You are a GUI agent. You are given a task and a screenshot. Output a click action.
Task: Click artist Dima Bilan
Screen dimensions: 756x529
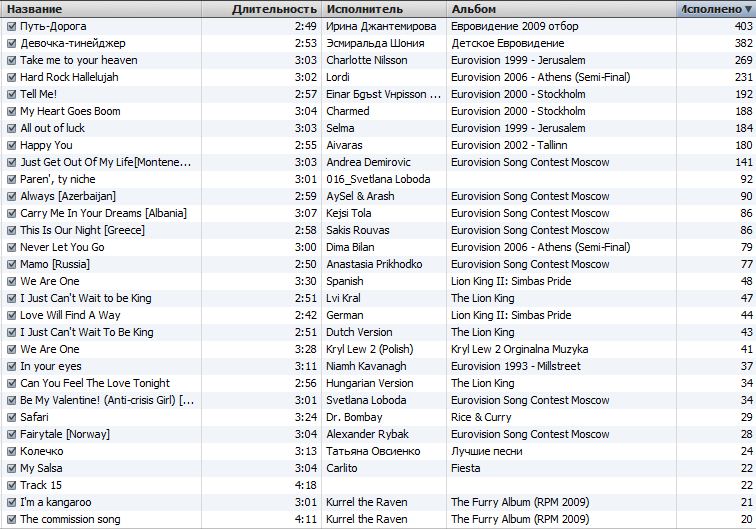(351, 247)
